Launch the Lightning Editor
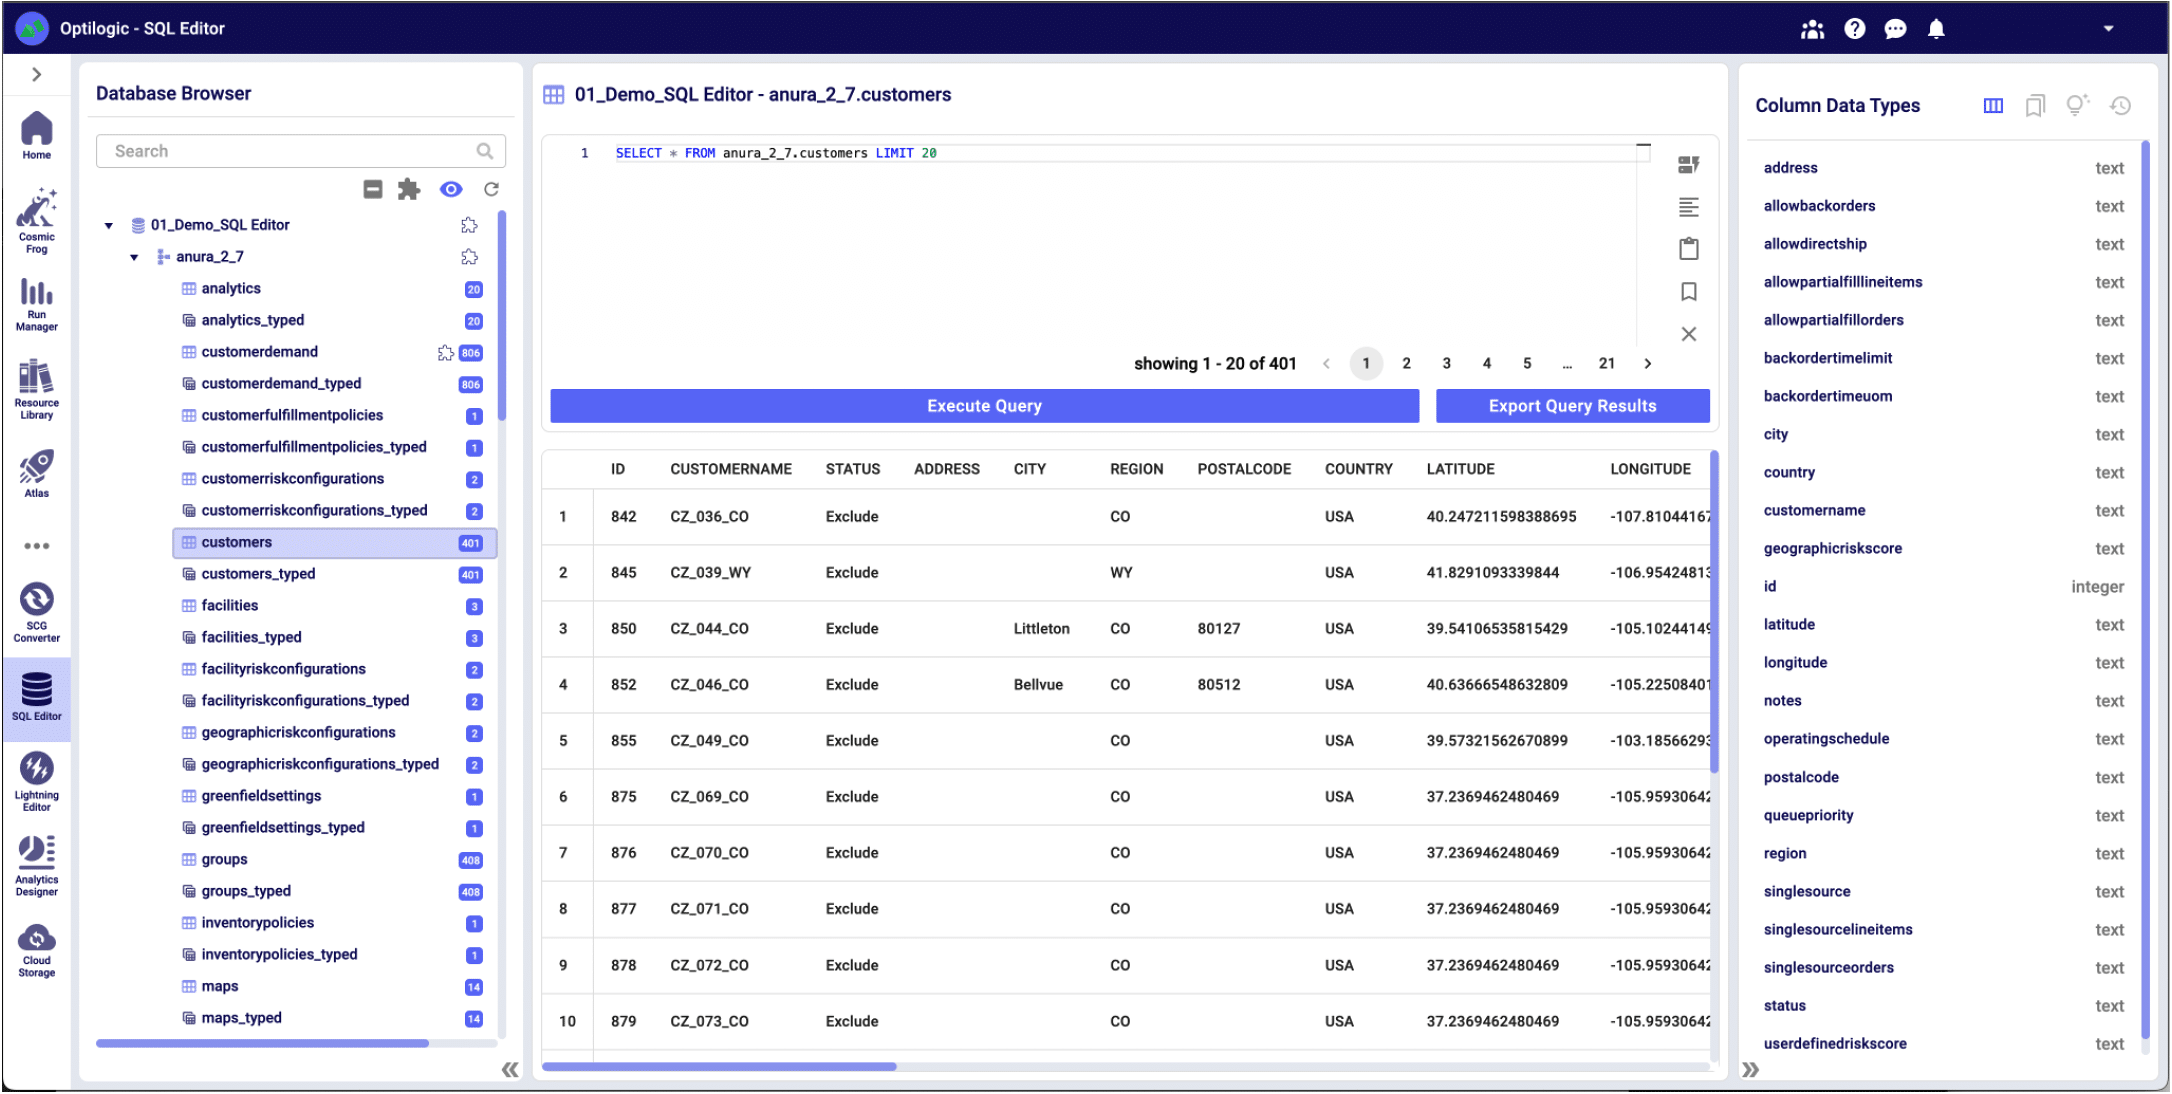The height and width of the screenshot is (1094, 2172). pyautogui.click(x=36, y=781)
